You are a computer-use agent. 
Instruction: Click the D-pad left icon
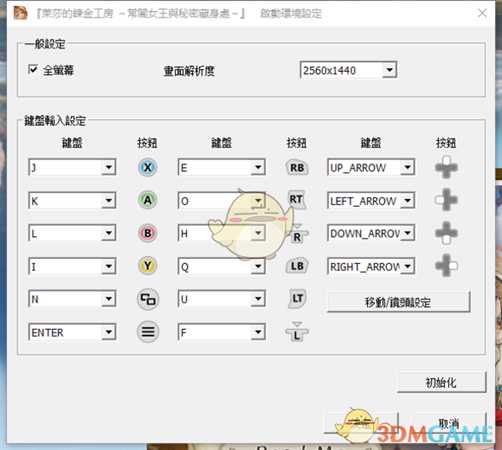(446, 200)
